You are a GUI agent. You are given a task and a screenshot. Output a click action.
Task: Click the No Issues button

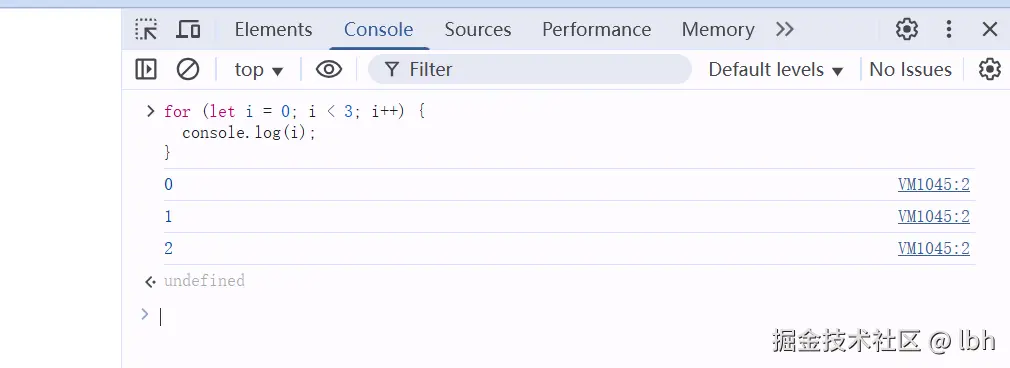click(x=910, y=70)
